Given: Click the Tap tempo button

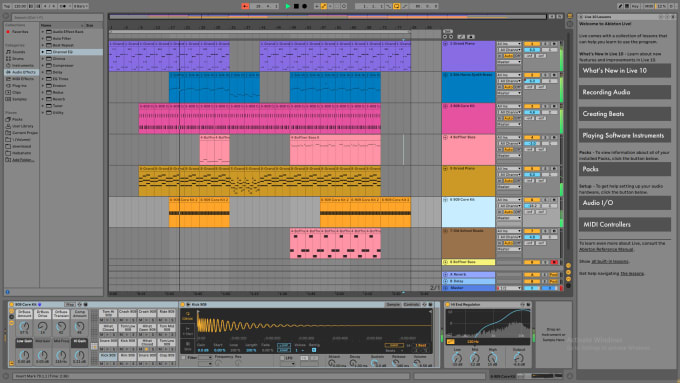Looking at the screenshot, I should [x=6, y=6].
